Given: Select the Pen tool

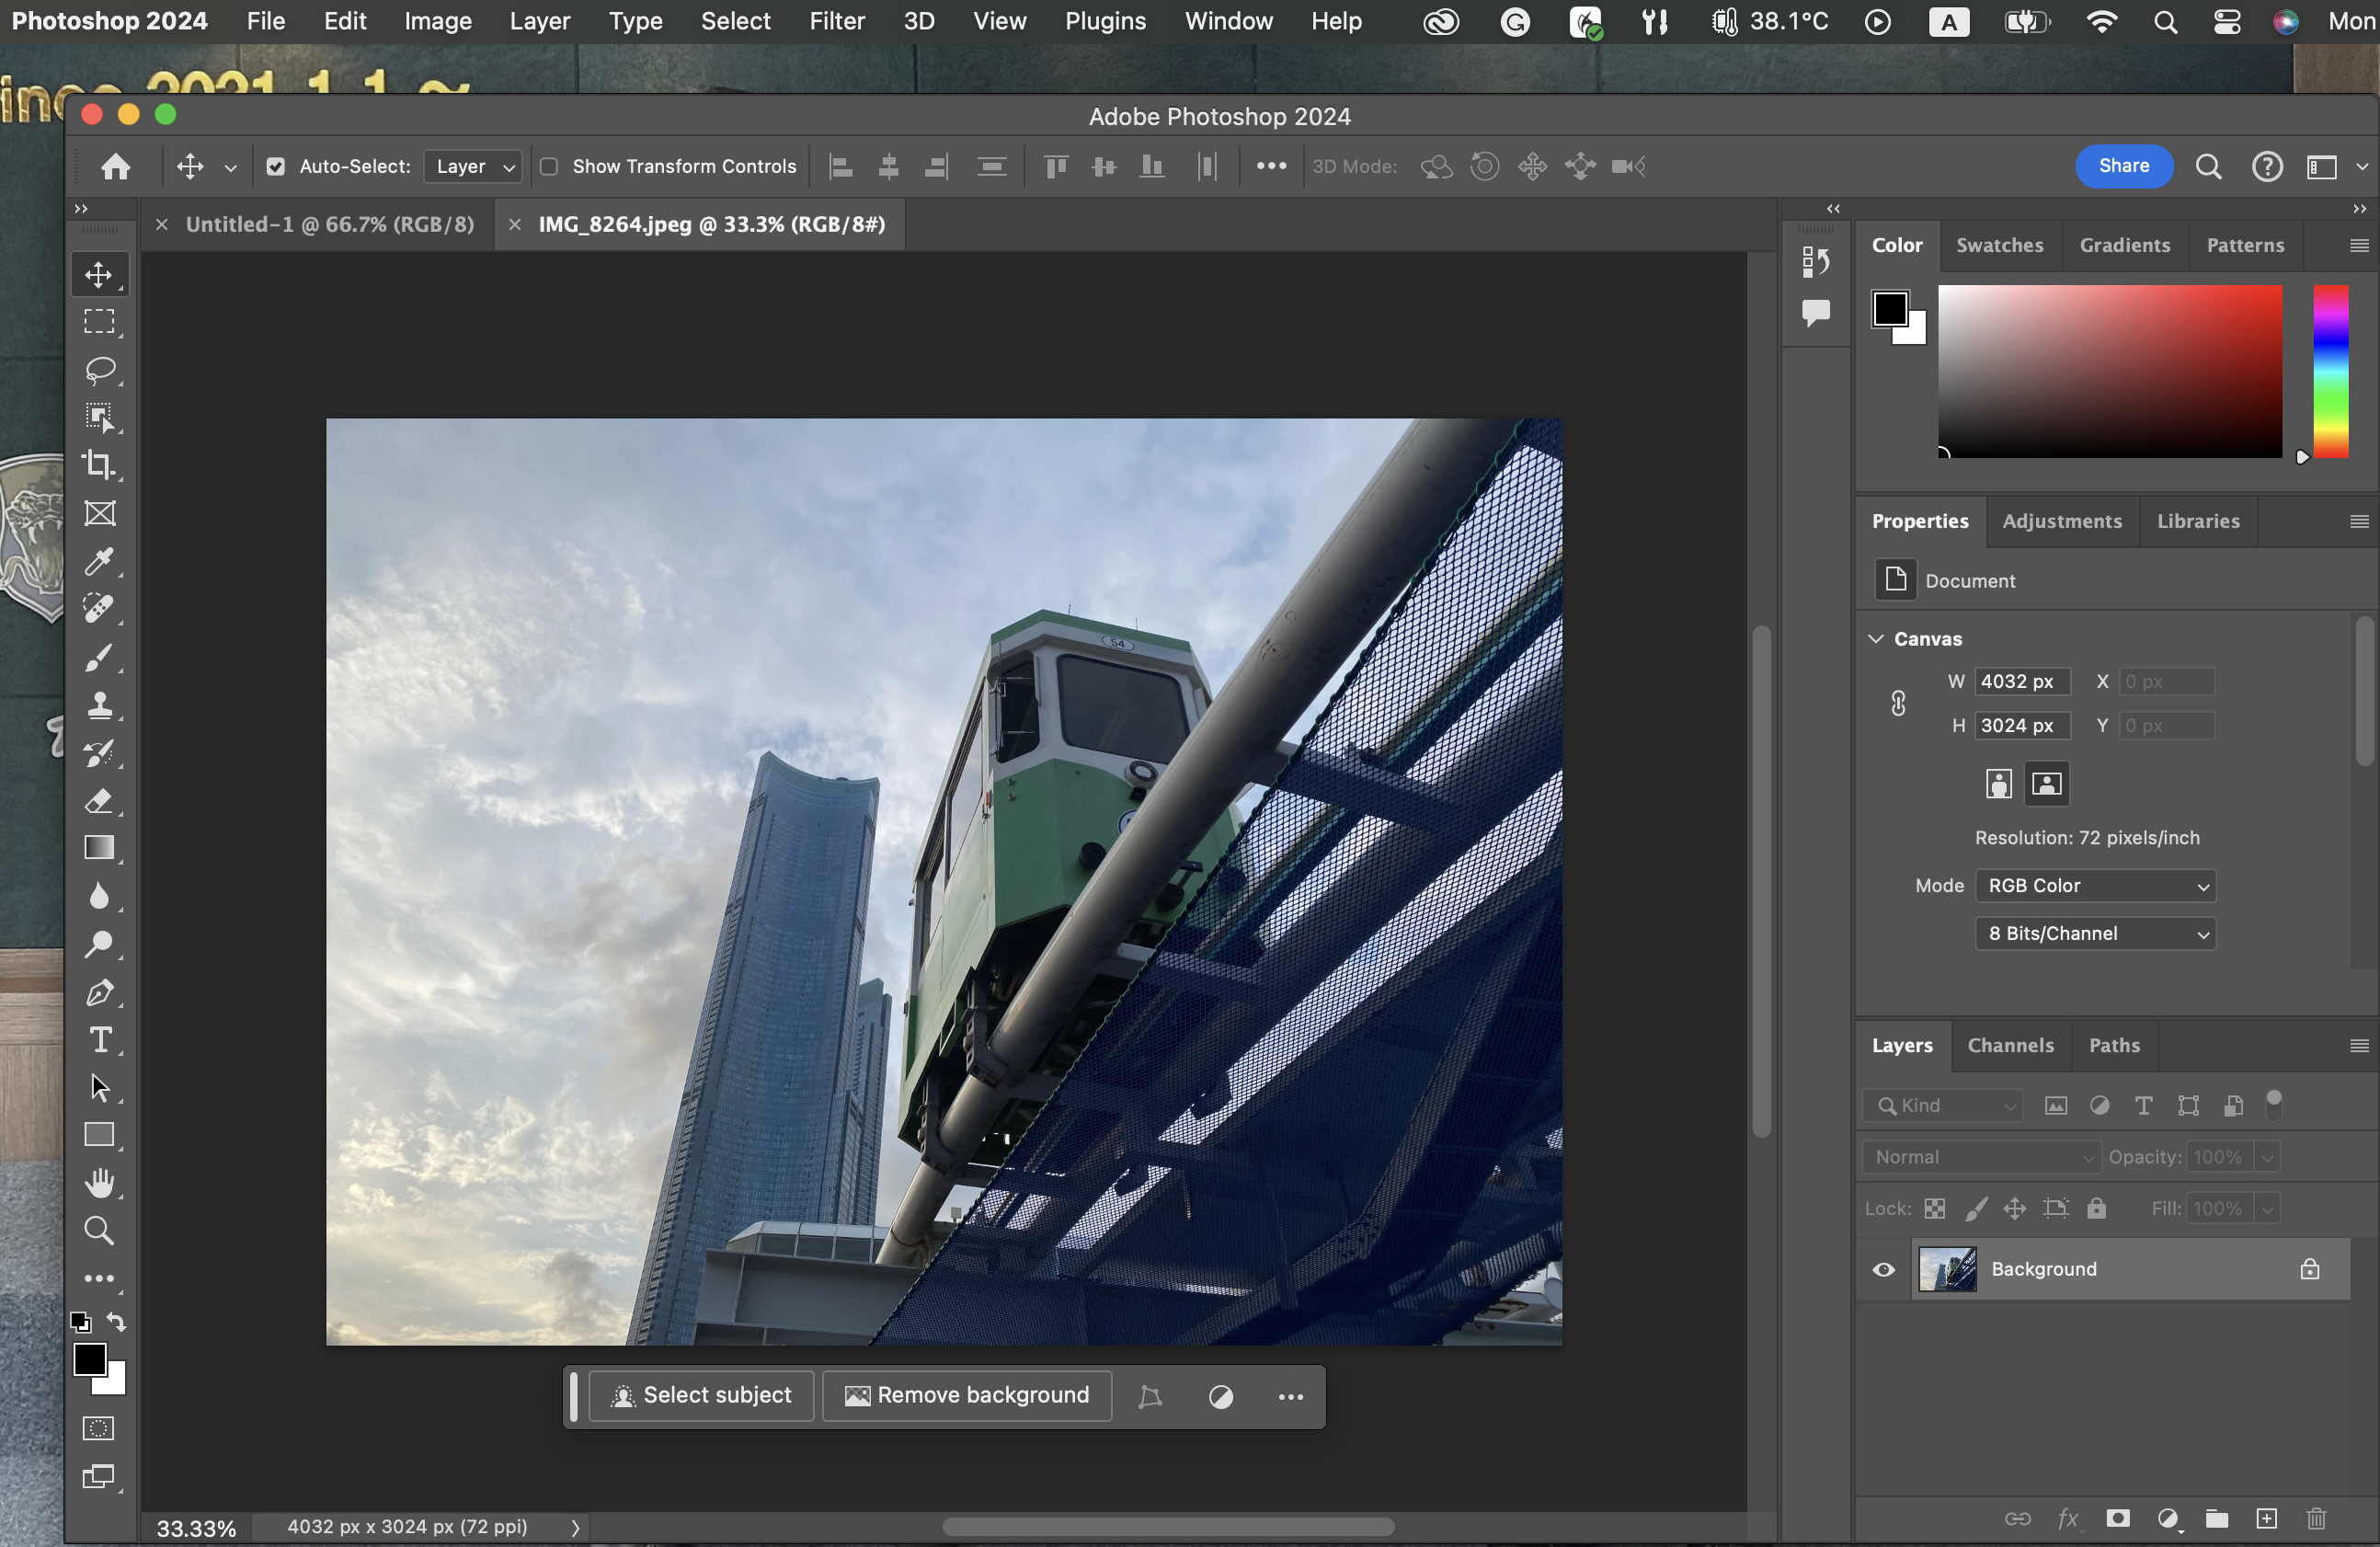Looking at the screenshot, I should click(x=98, y=992).
